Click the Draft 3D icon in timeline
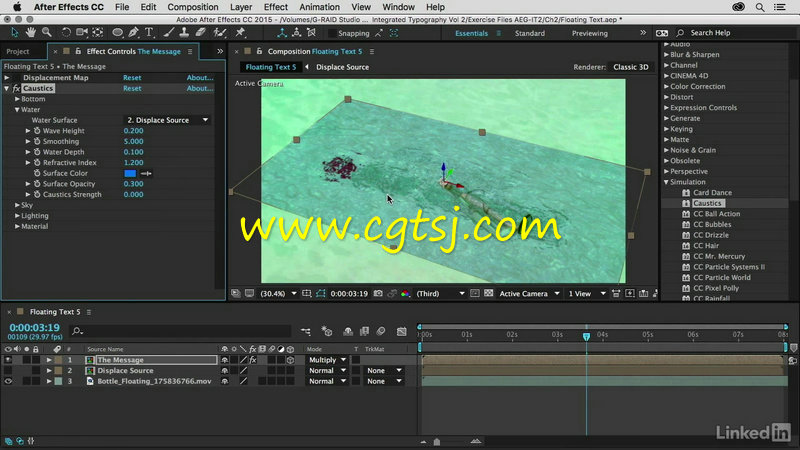This screenshot has width=800, height=450. pyautogui.click(x=327, y=332)
